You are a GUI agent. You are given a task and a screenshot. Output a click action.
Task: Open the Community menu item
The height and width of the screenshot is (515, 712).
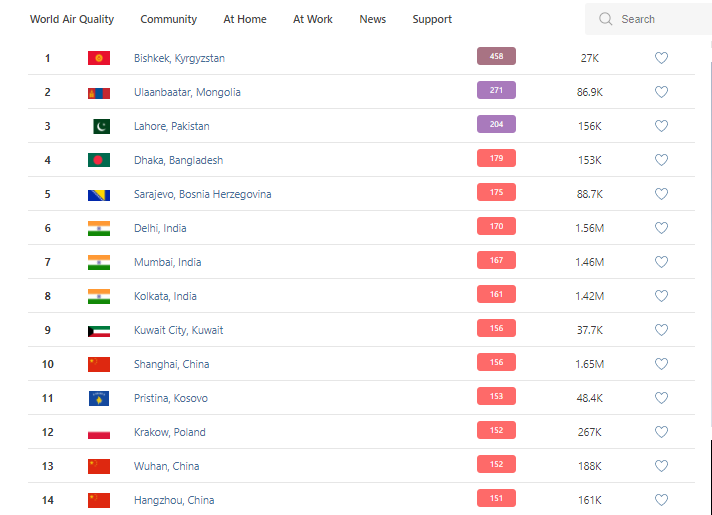169,19
